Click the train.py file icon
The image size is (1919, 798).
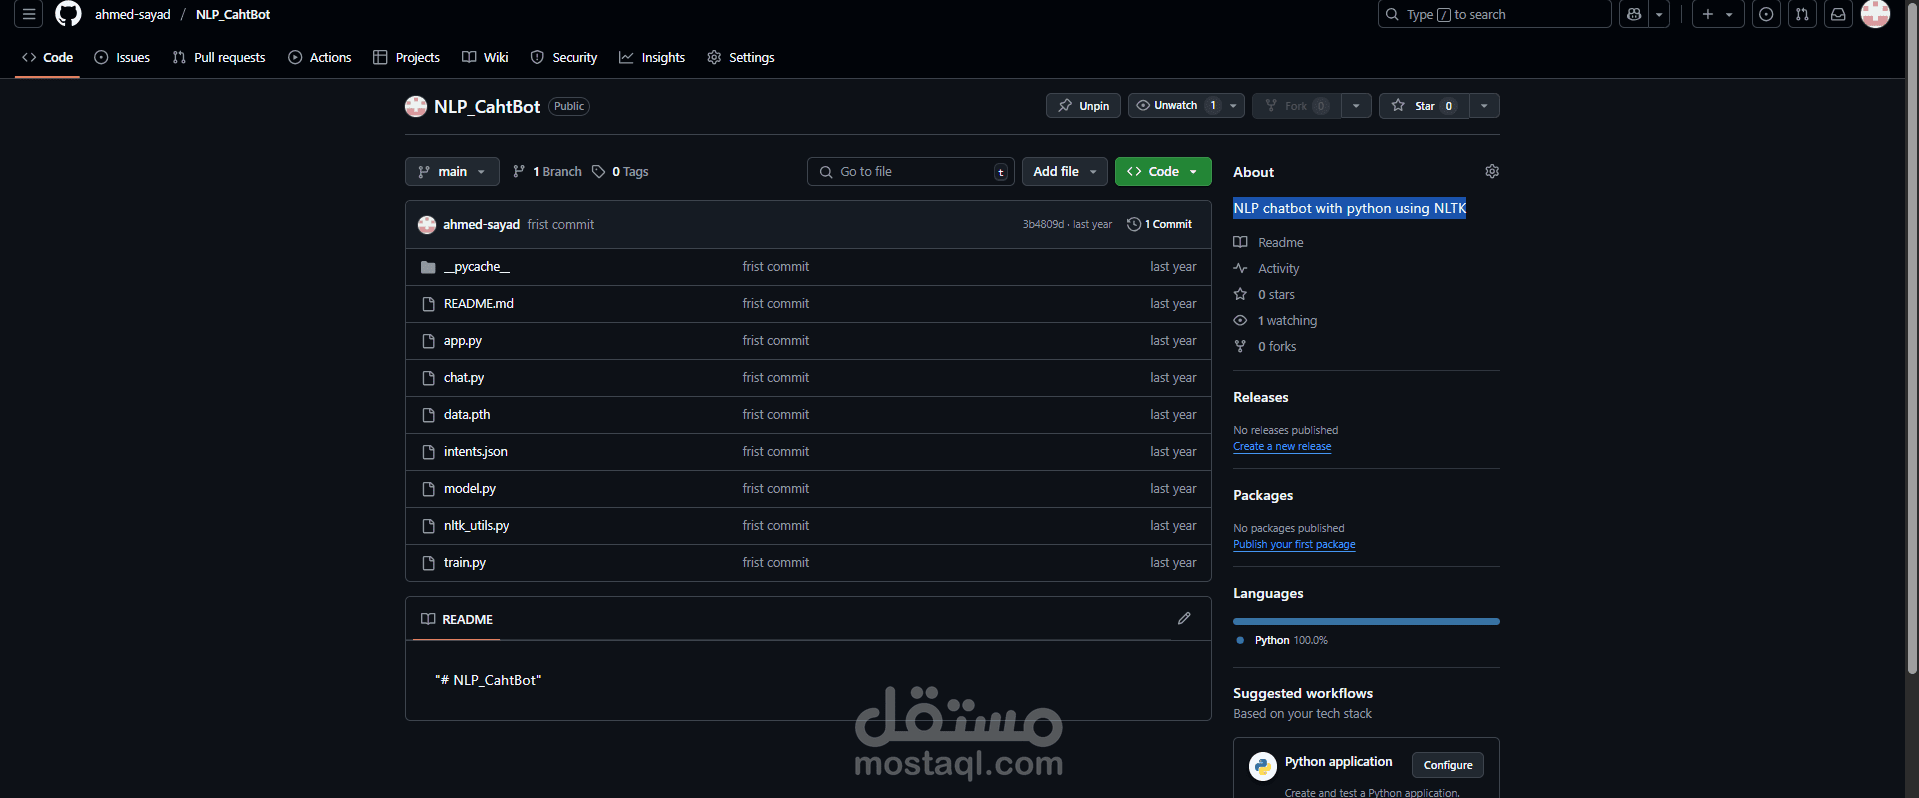click(428, 563)
